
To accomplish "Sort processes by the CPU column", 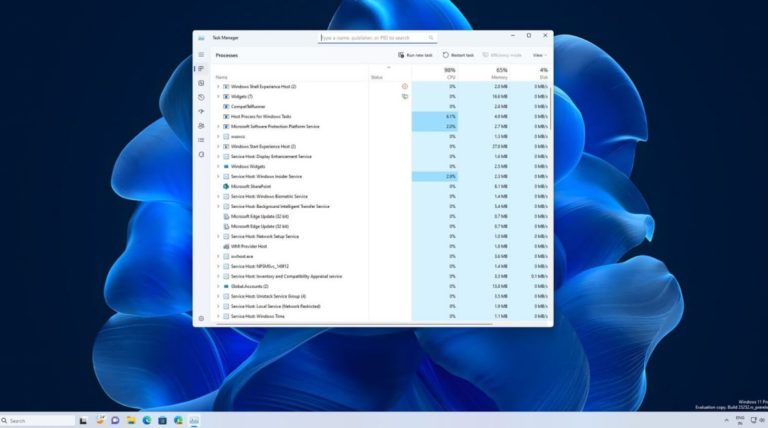I will point(450,73).
